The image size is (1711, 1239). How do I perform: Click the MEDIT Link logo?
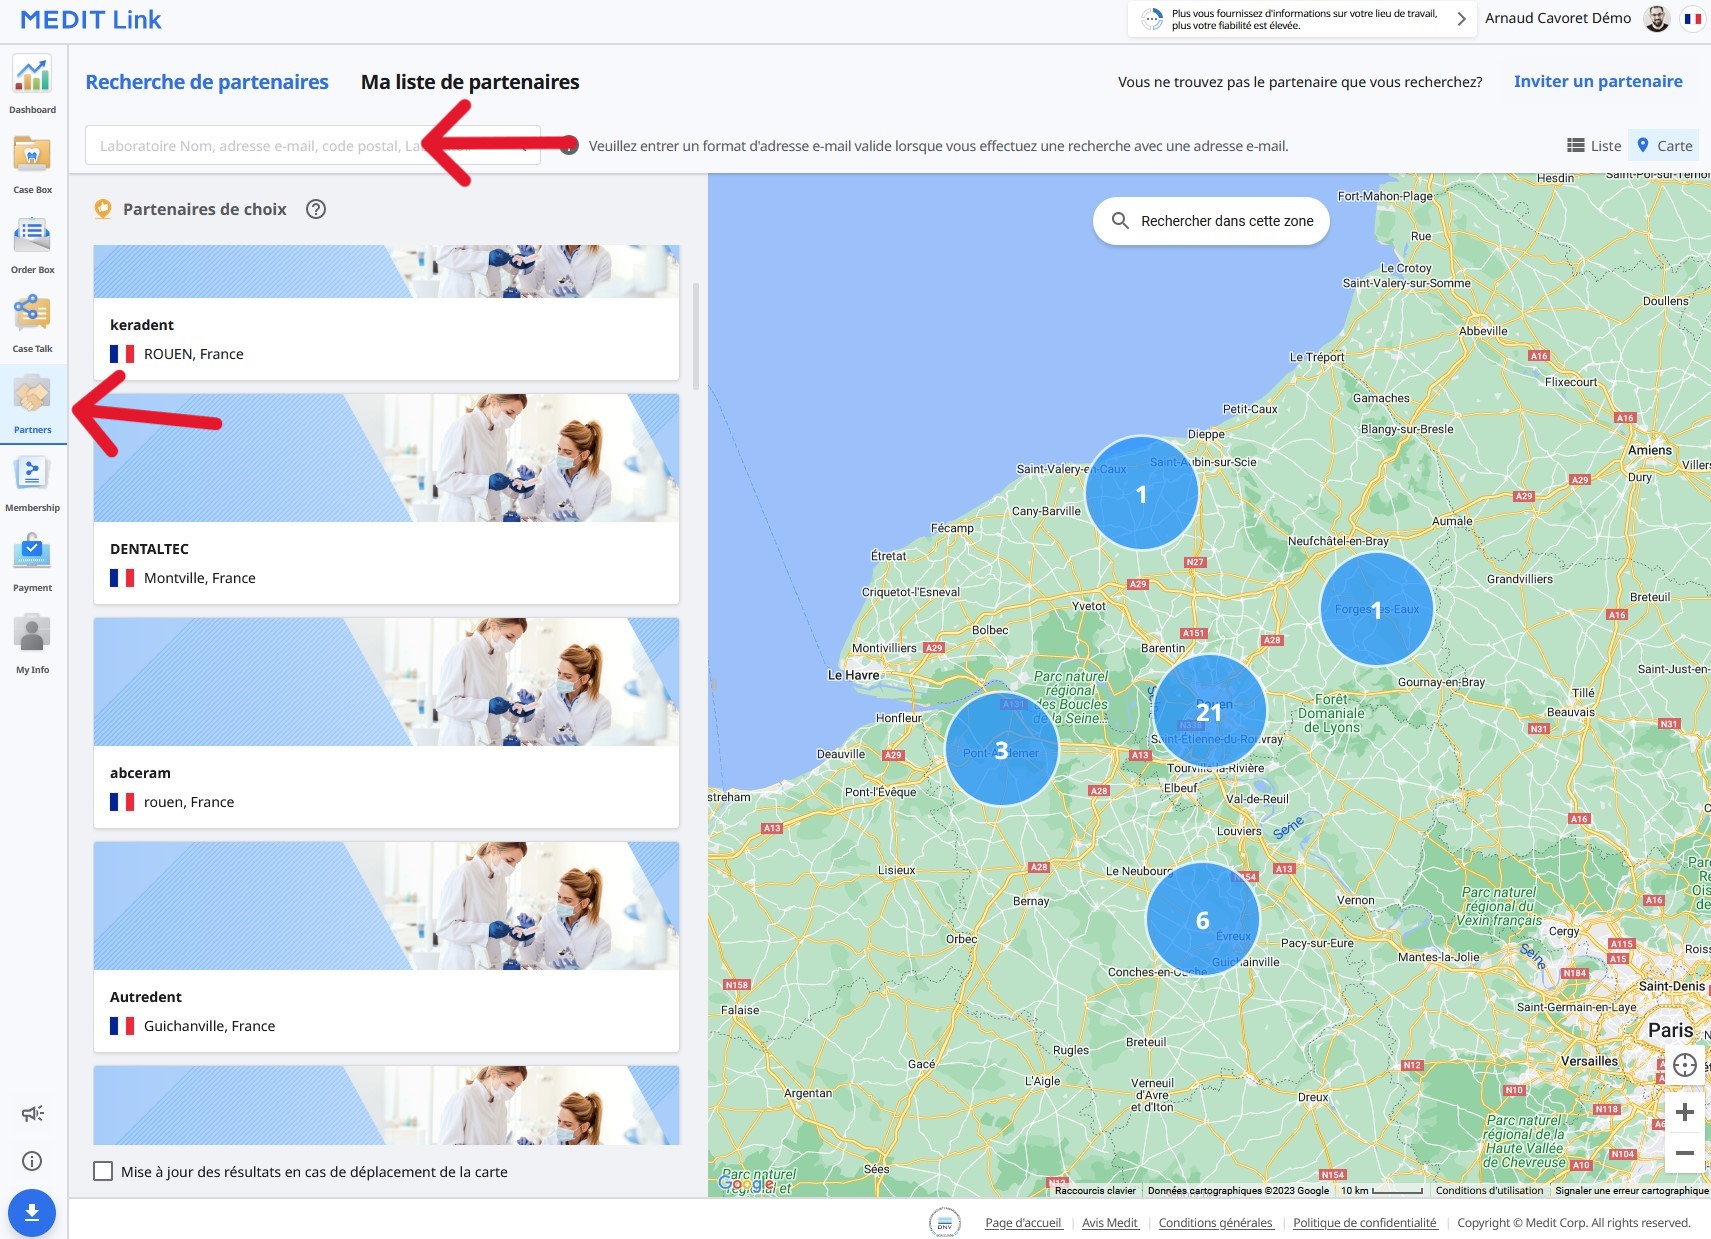point(90,20)
